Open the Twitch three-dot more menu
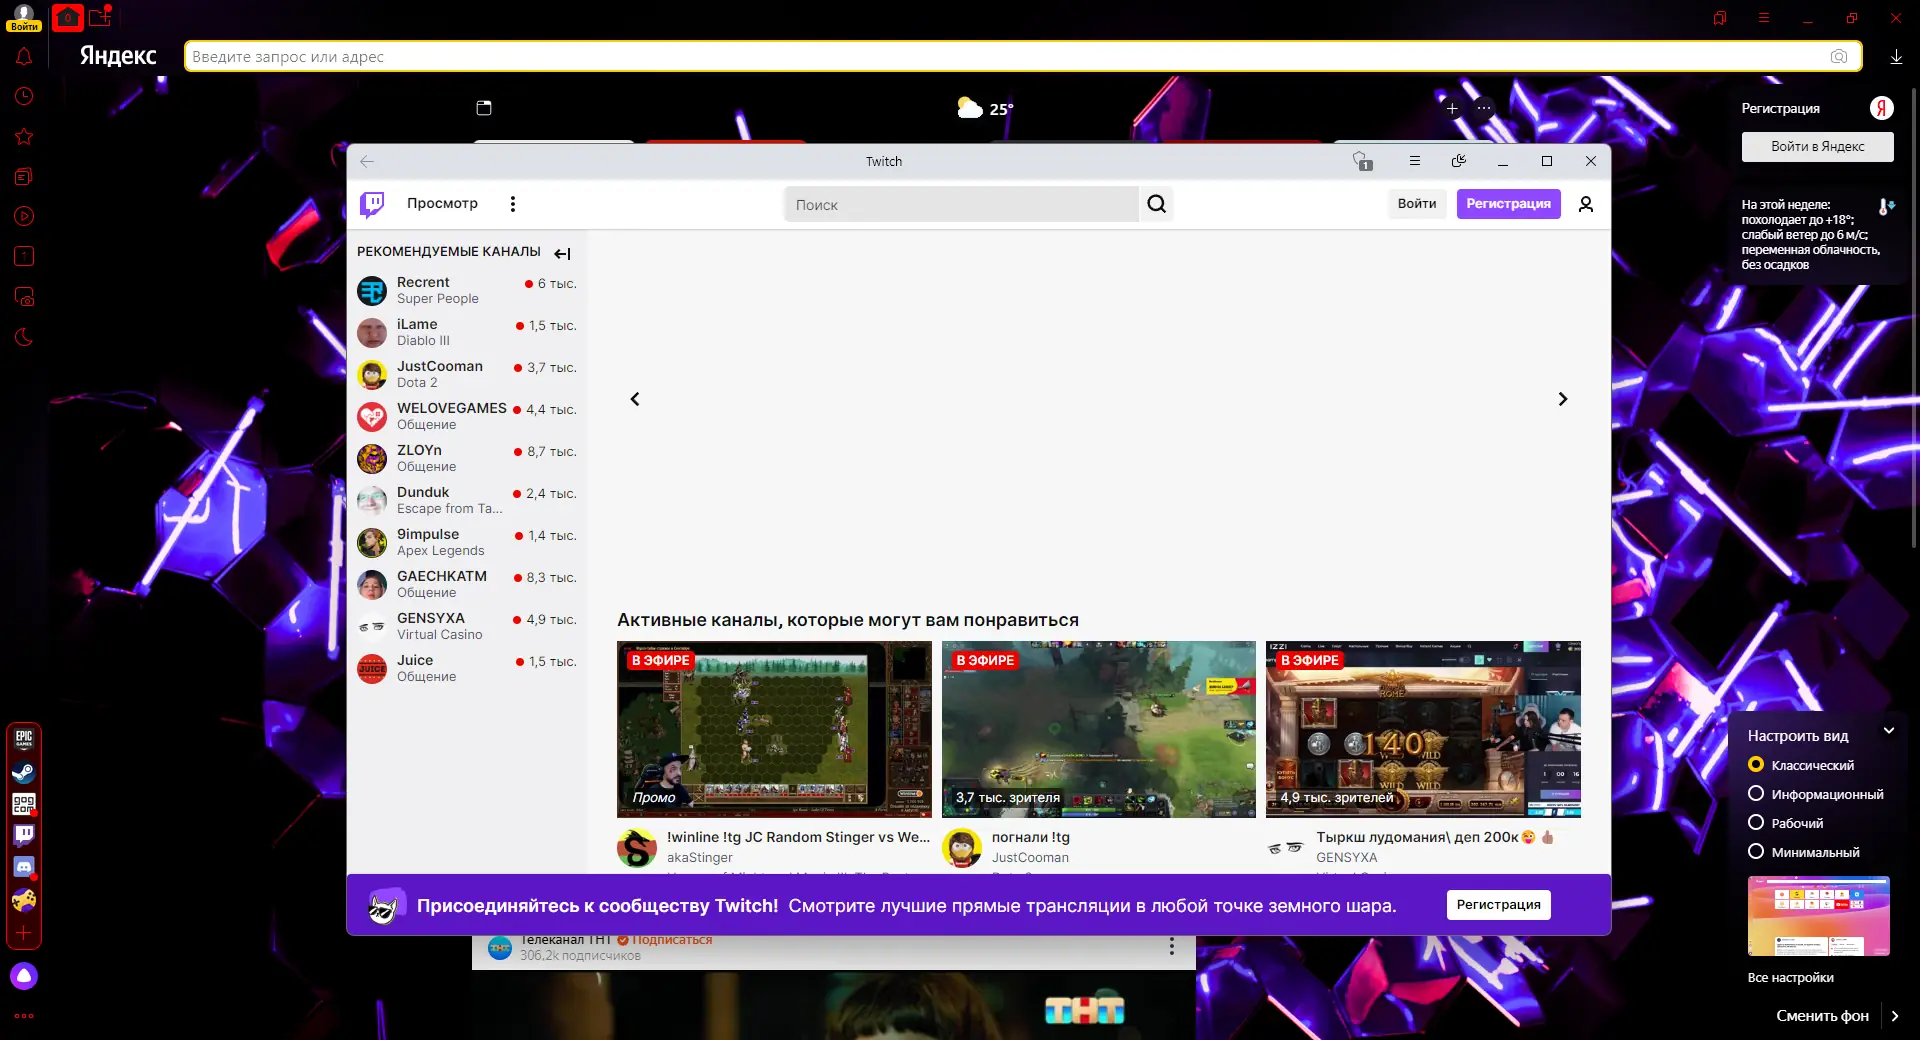This screenshot has height=1040, width=1920. [x=513, y=204]
